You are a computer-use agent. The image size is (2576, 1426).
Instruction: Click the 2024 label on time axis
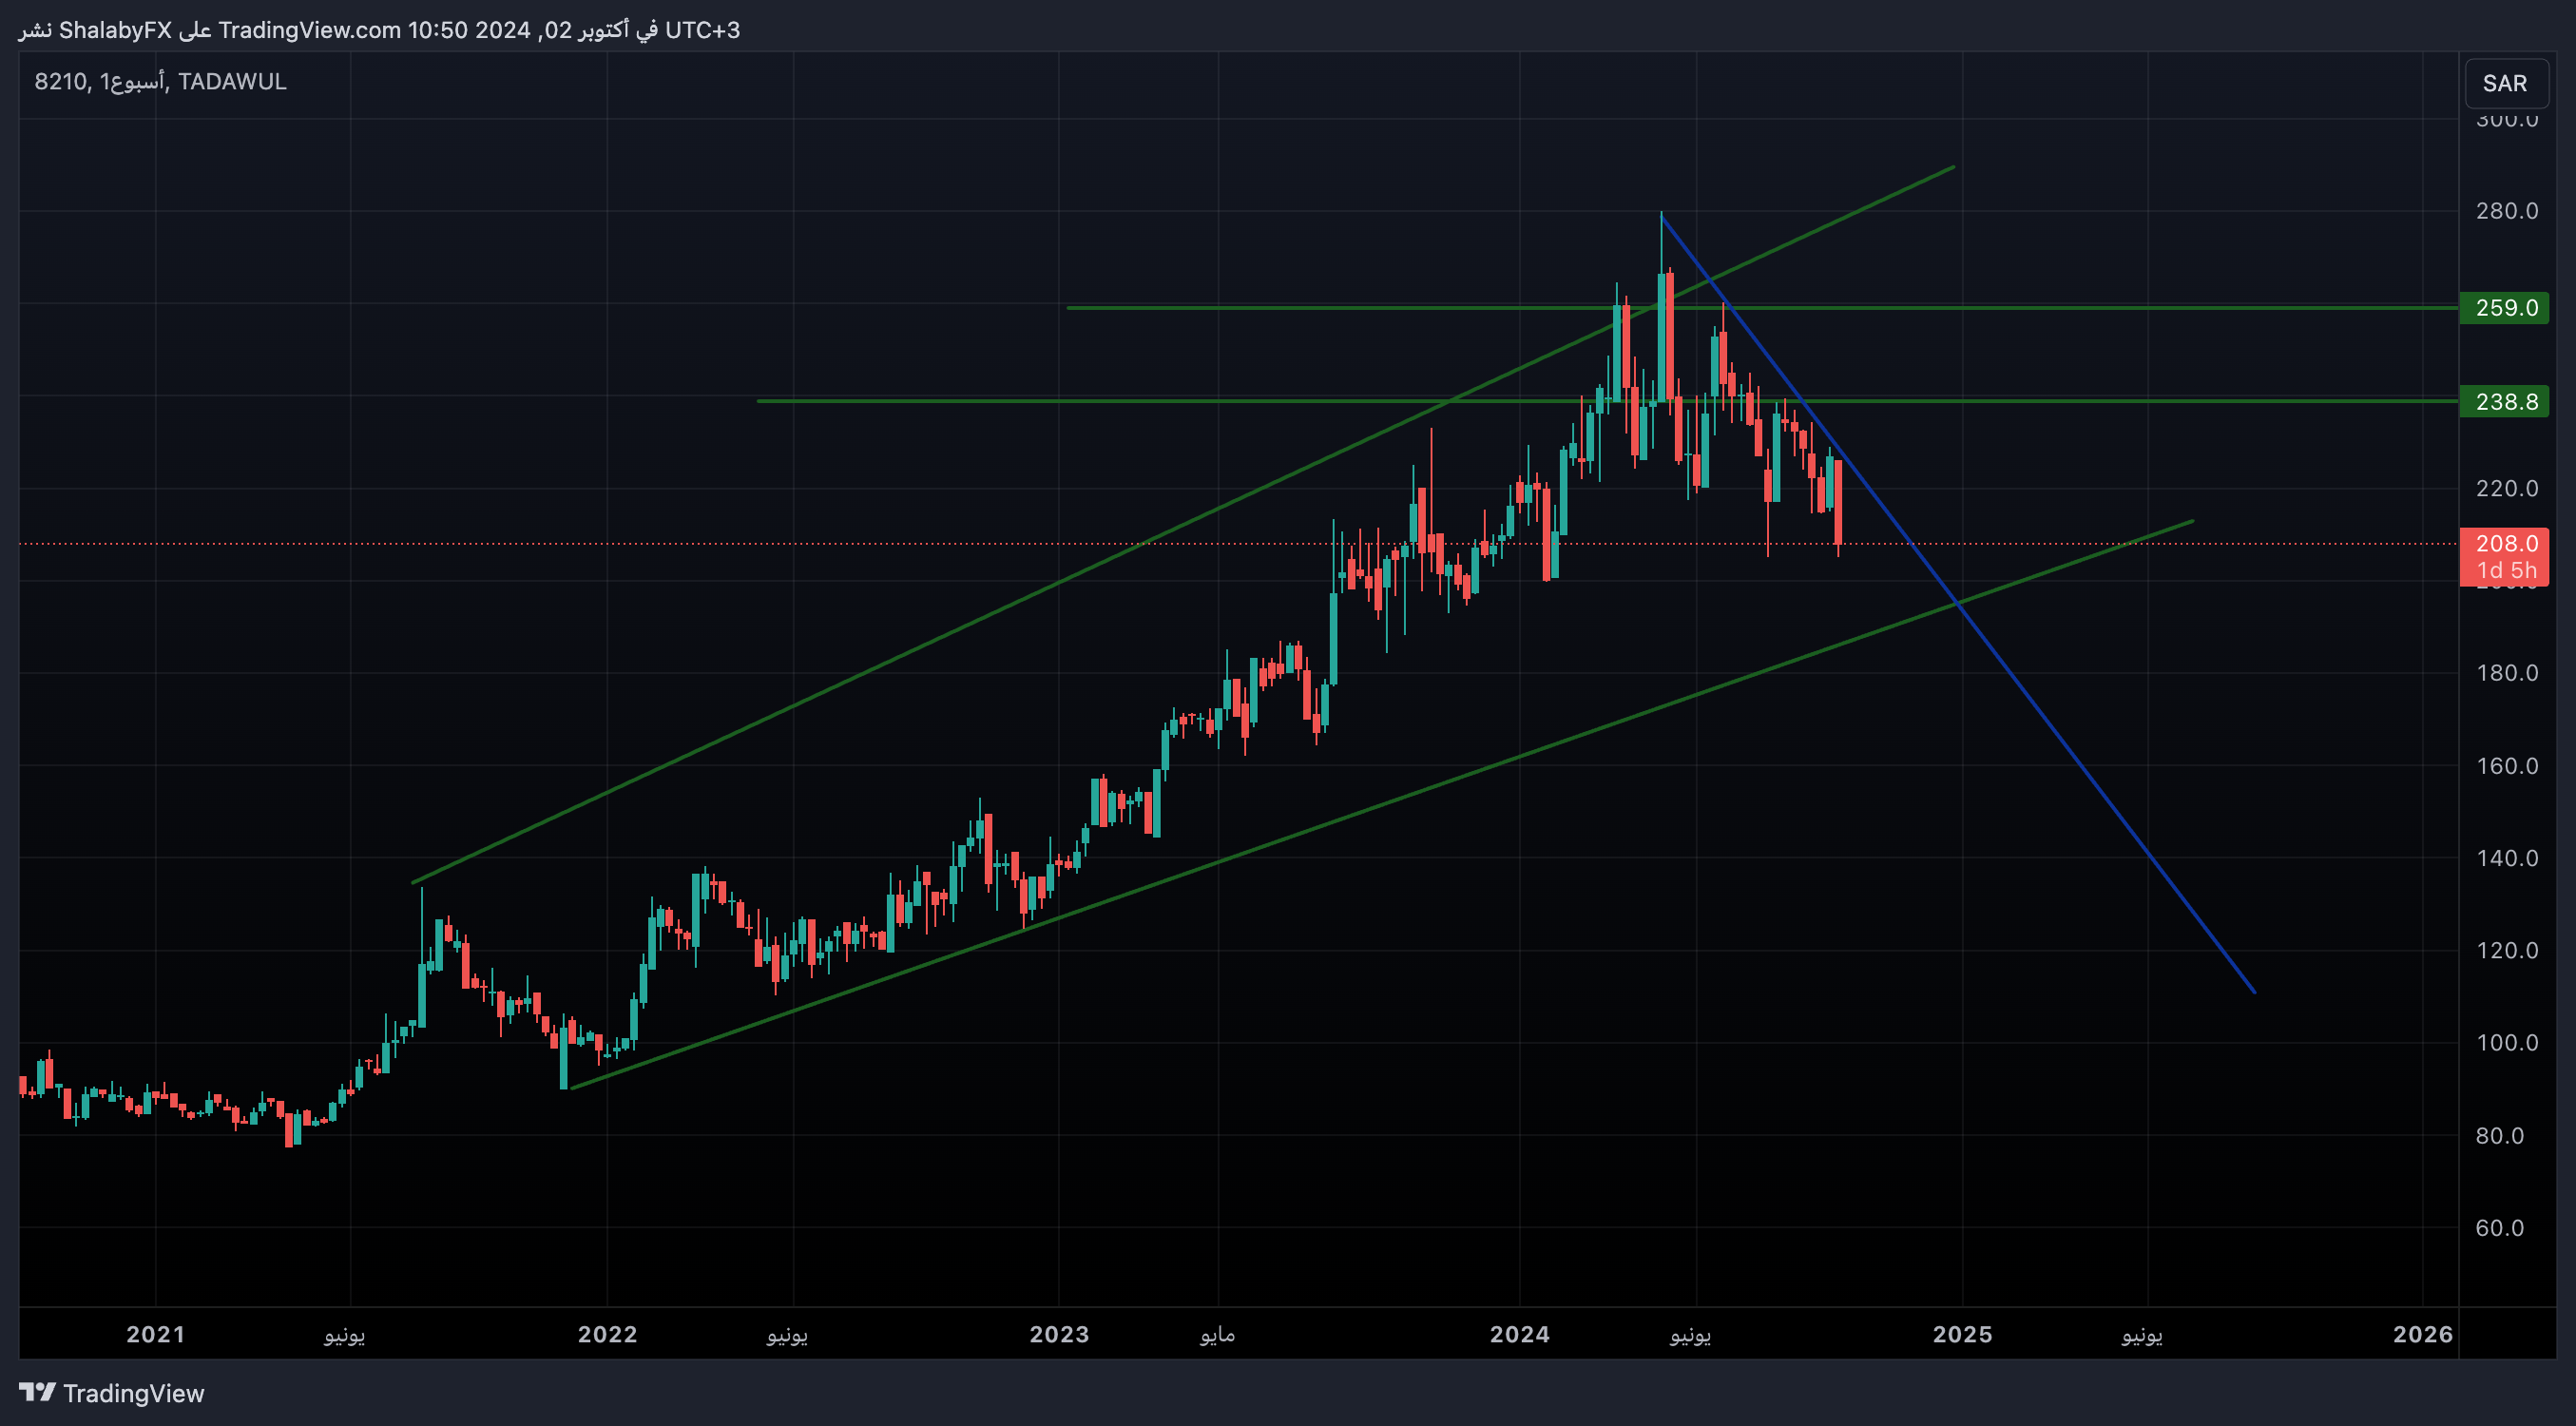pos(1519,1334)
